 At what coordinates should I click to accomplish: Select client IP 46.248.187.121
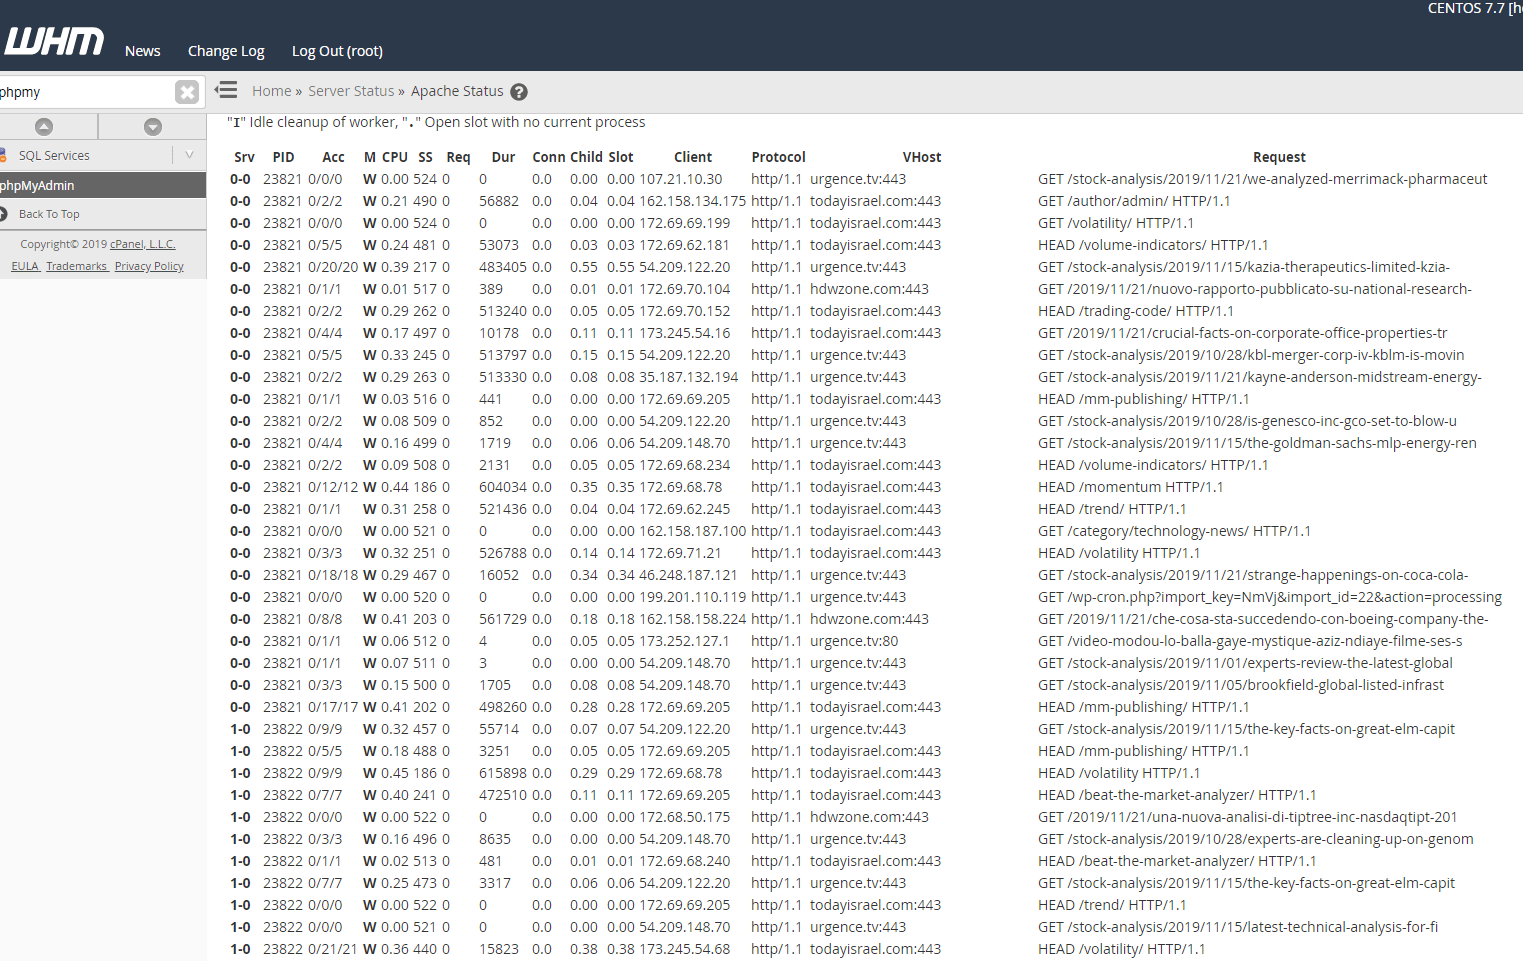pyautogui.click(x=688, y=575)
